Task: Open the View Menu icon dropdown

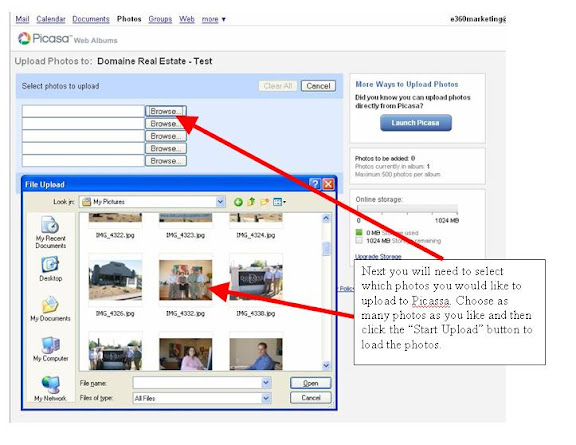Action: click(x=279, y=202)
